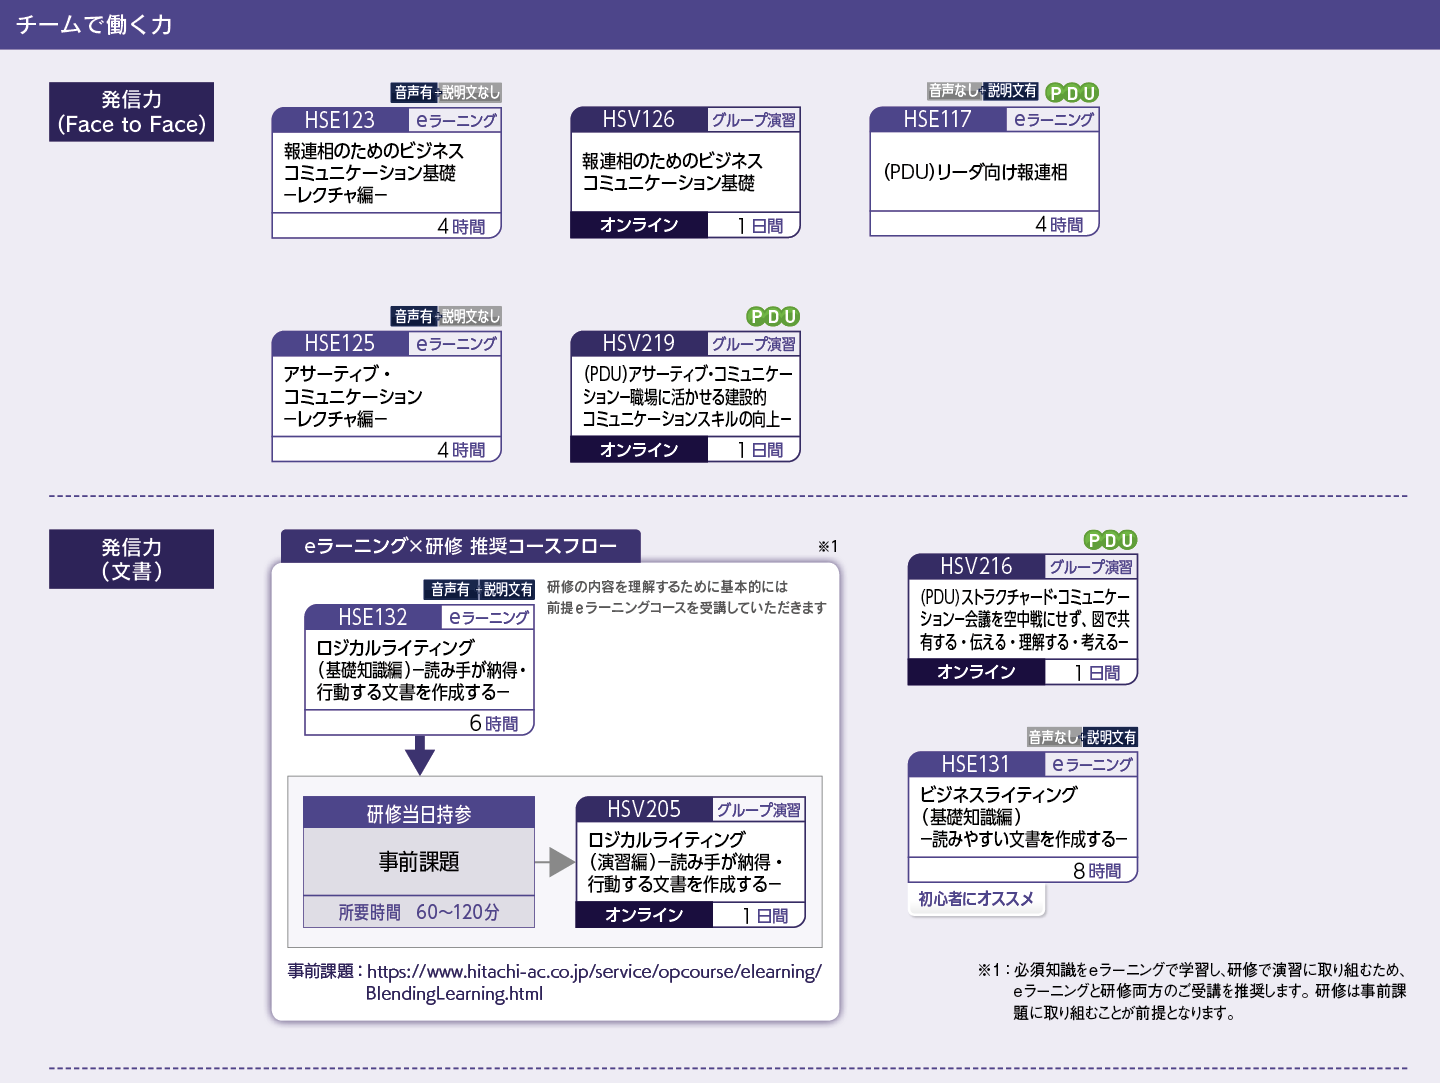Click the 6時間 duration on HSE132

click(494, 723)
